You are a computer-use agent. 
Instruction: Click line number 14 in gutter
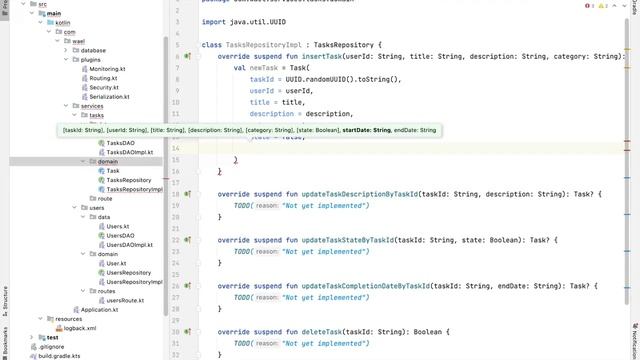(176, 148)
